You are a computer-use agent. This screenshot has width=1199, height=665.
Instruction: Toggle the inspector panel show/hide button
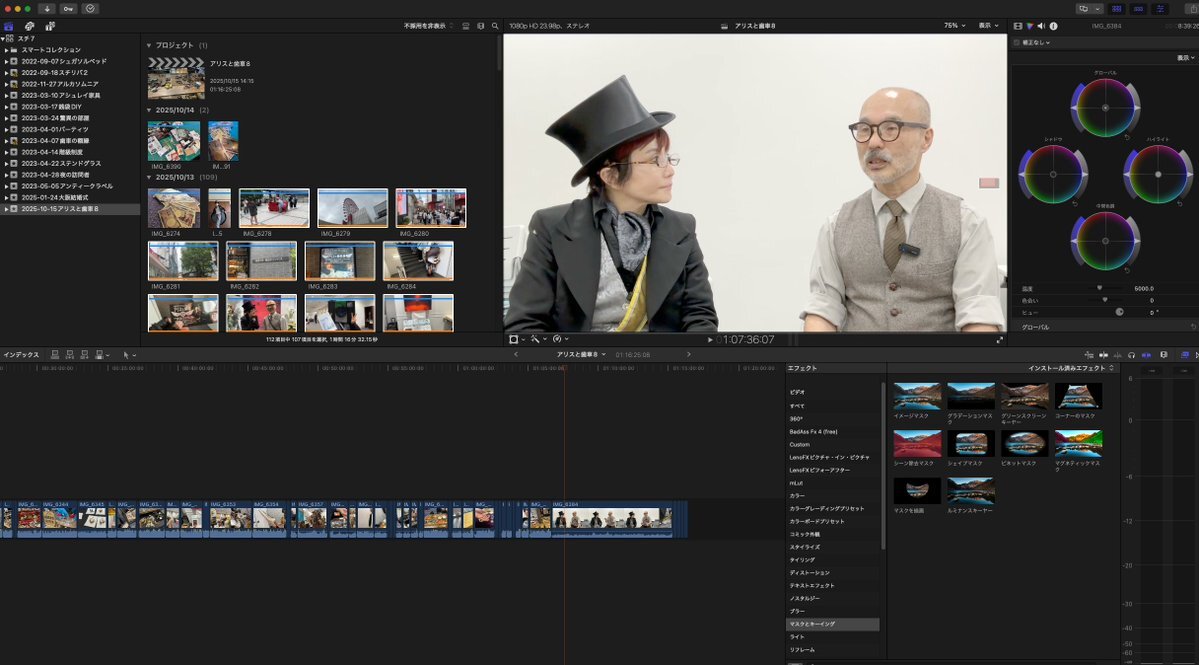click(x=1161, y=8)
